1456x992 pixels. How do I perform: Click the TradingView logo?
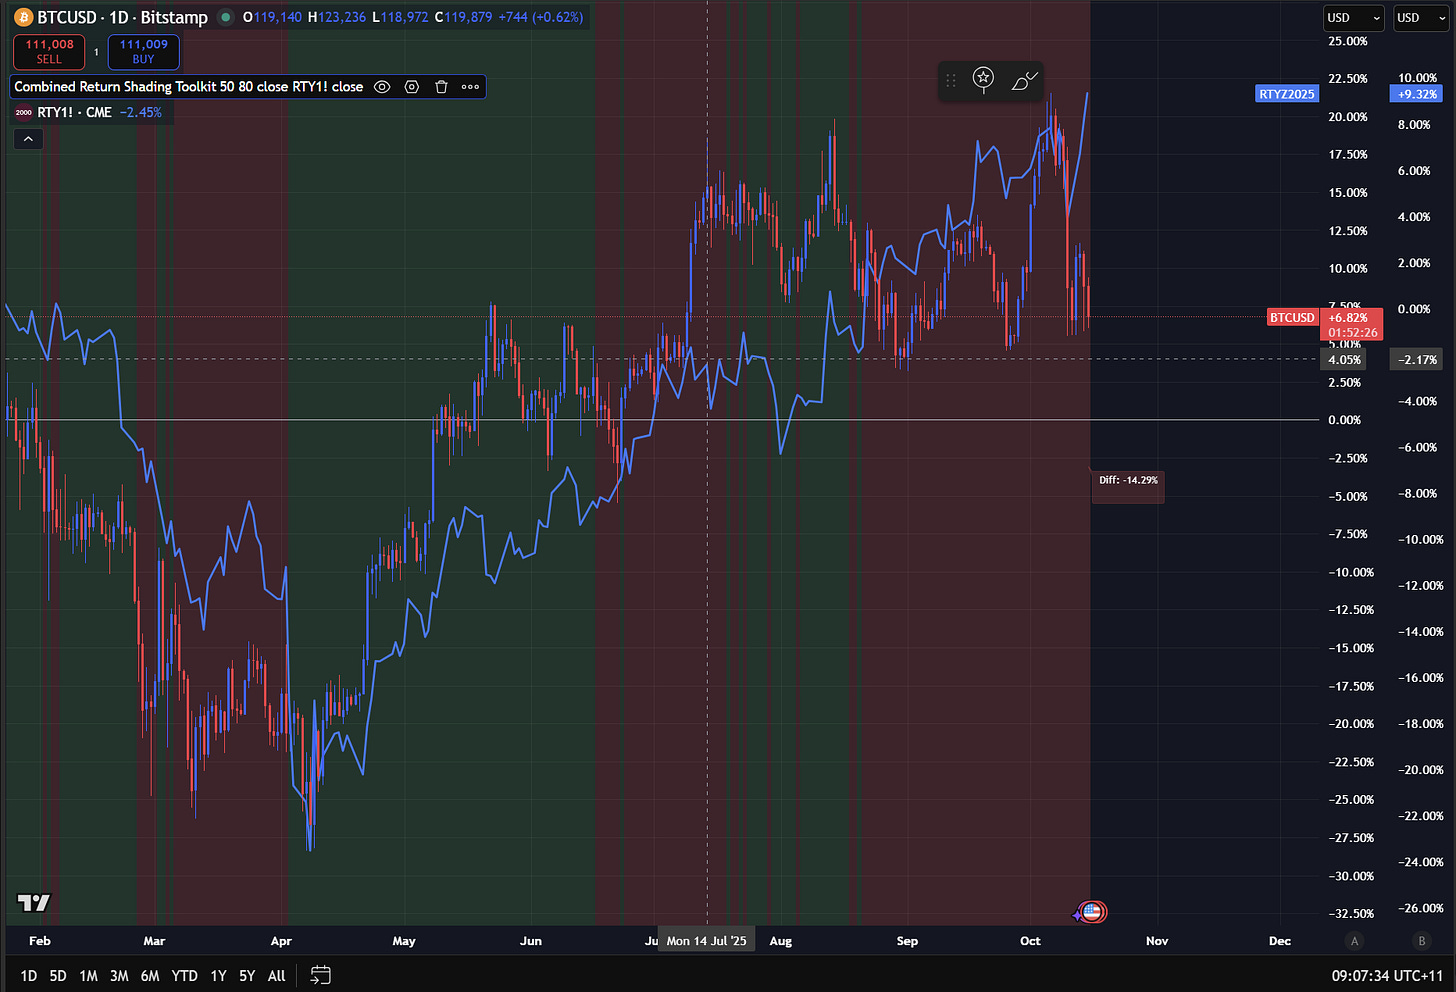coord(34,903)
